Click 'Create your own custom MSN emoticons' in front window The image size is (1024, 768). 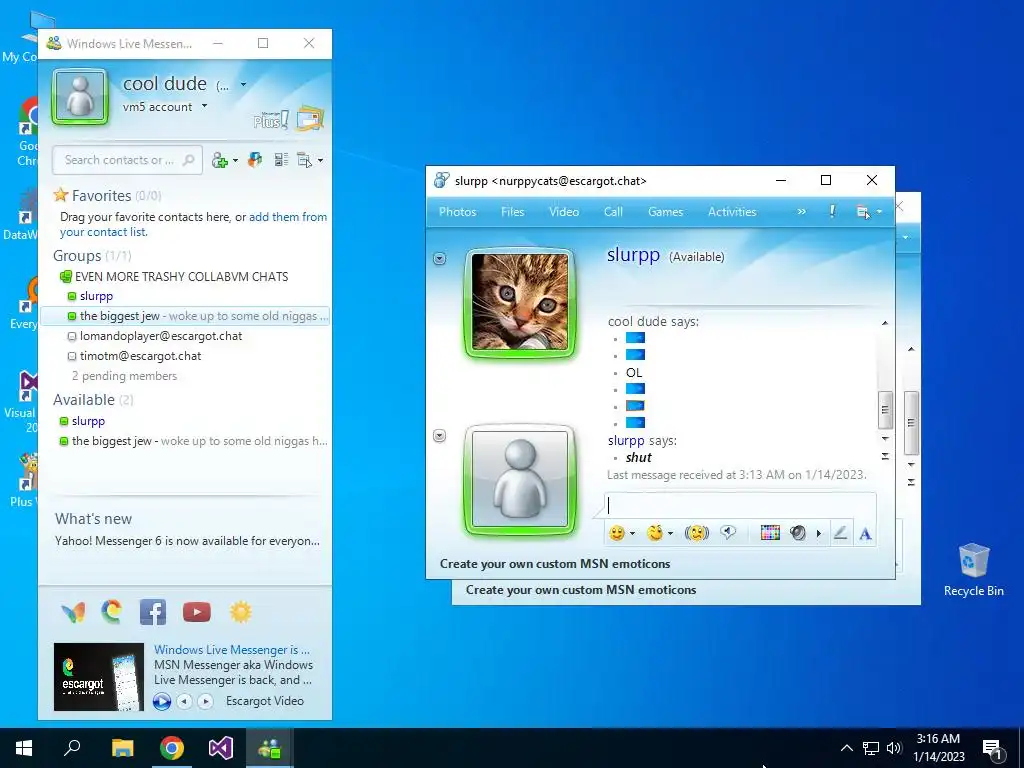(x=554, y=564)
